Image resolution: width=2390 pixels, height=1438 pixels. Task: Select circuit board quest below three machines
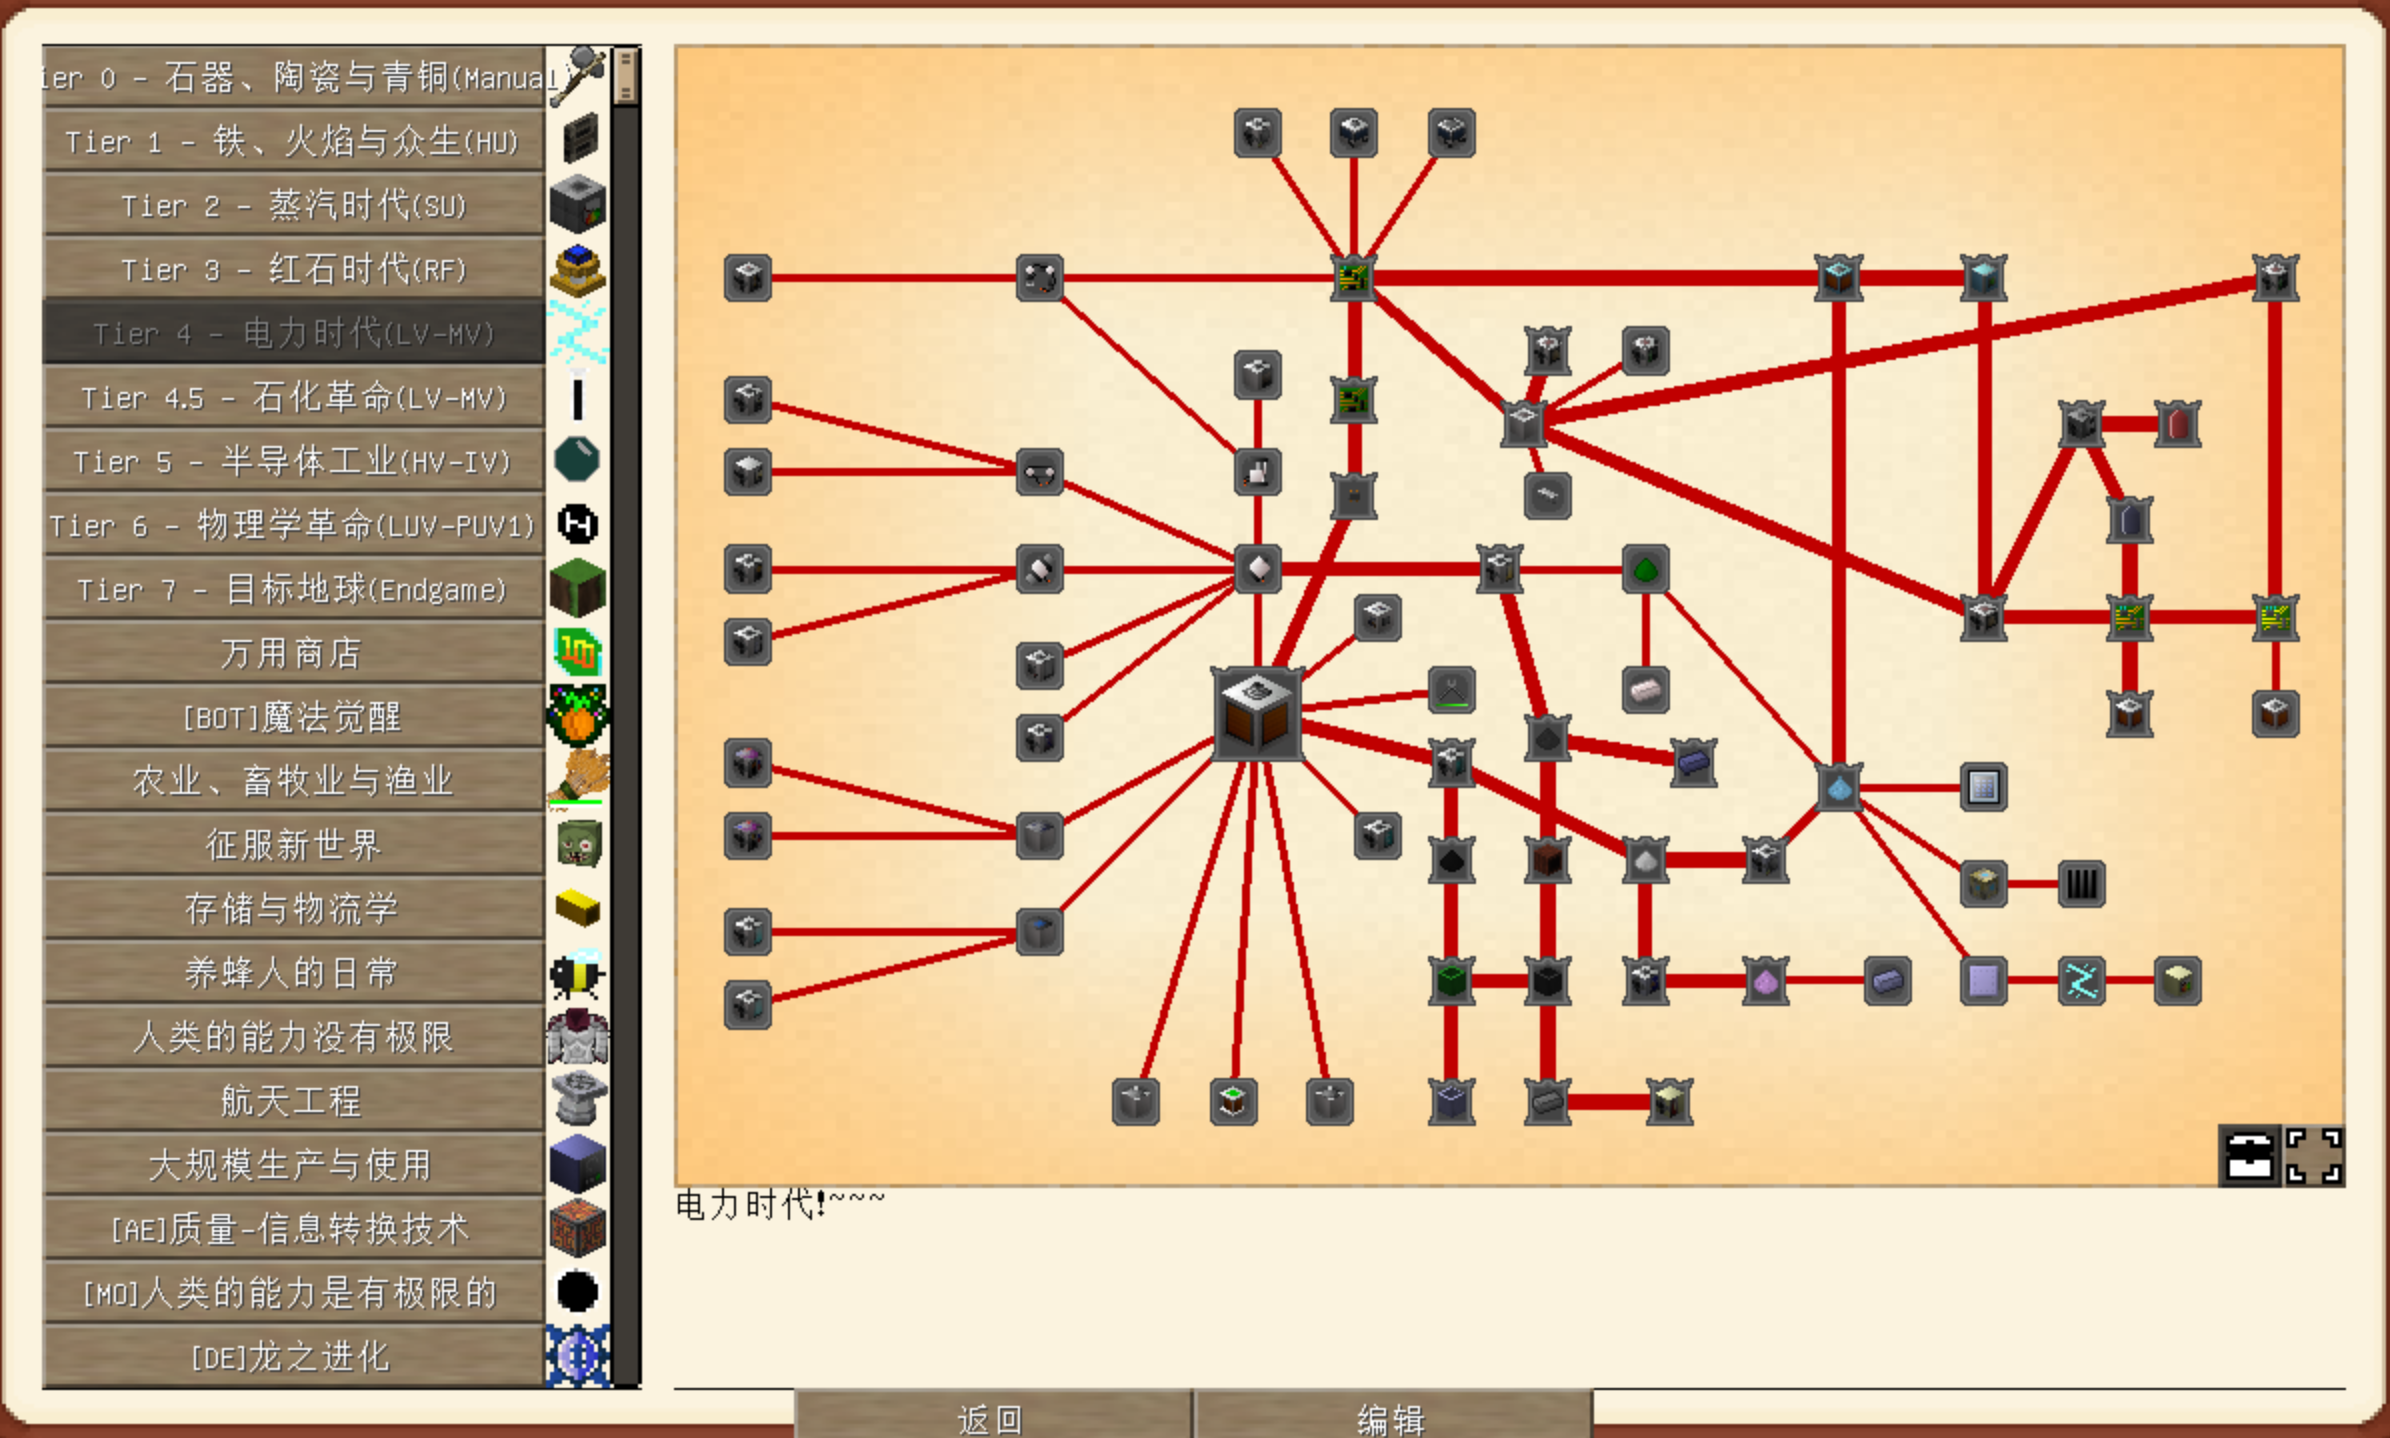click(x=1353, y=278)
